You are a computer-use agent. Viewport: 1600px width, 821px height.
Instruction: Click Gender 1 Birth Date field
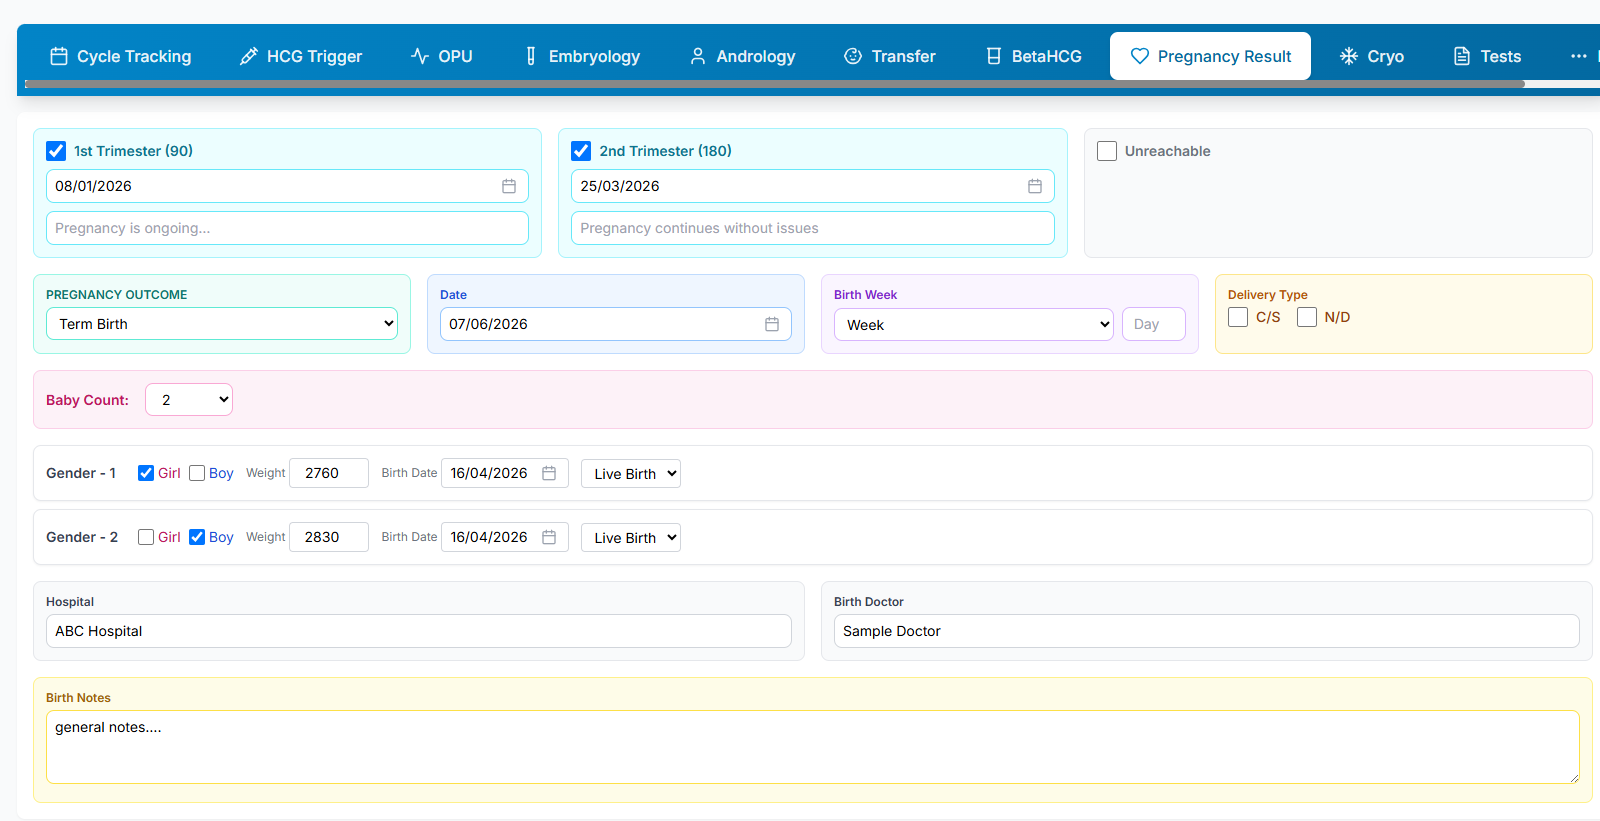(505, 473)
